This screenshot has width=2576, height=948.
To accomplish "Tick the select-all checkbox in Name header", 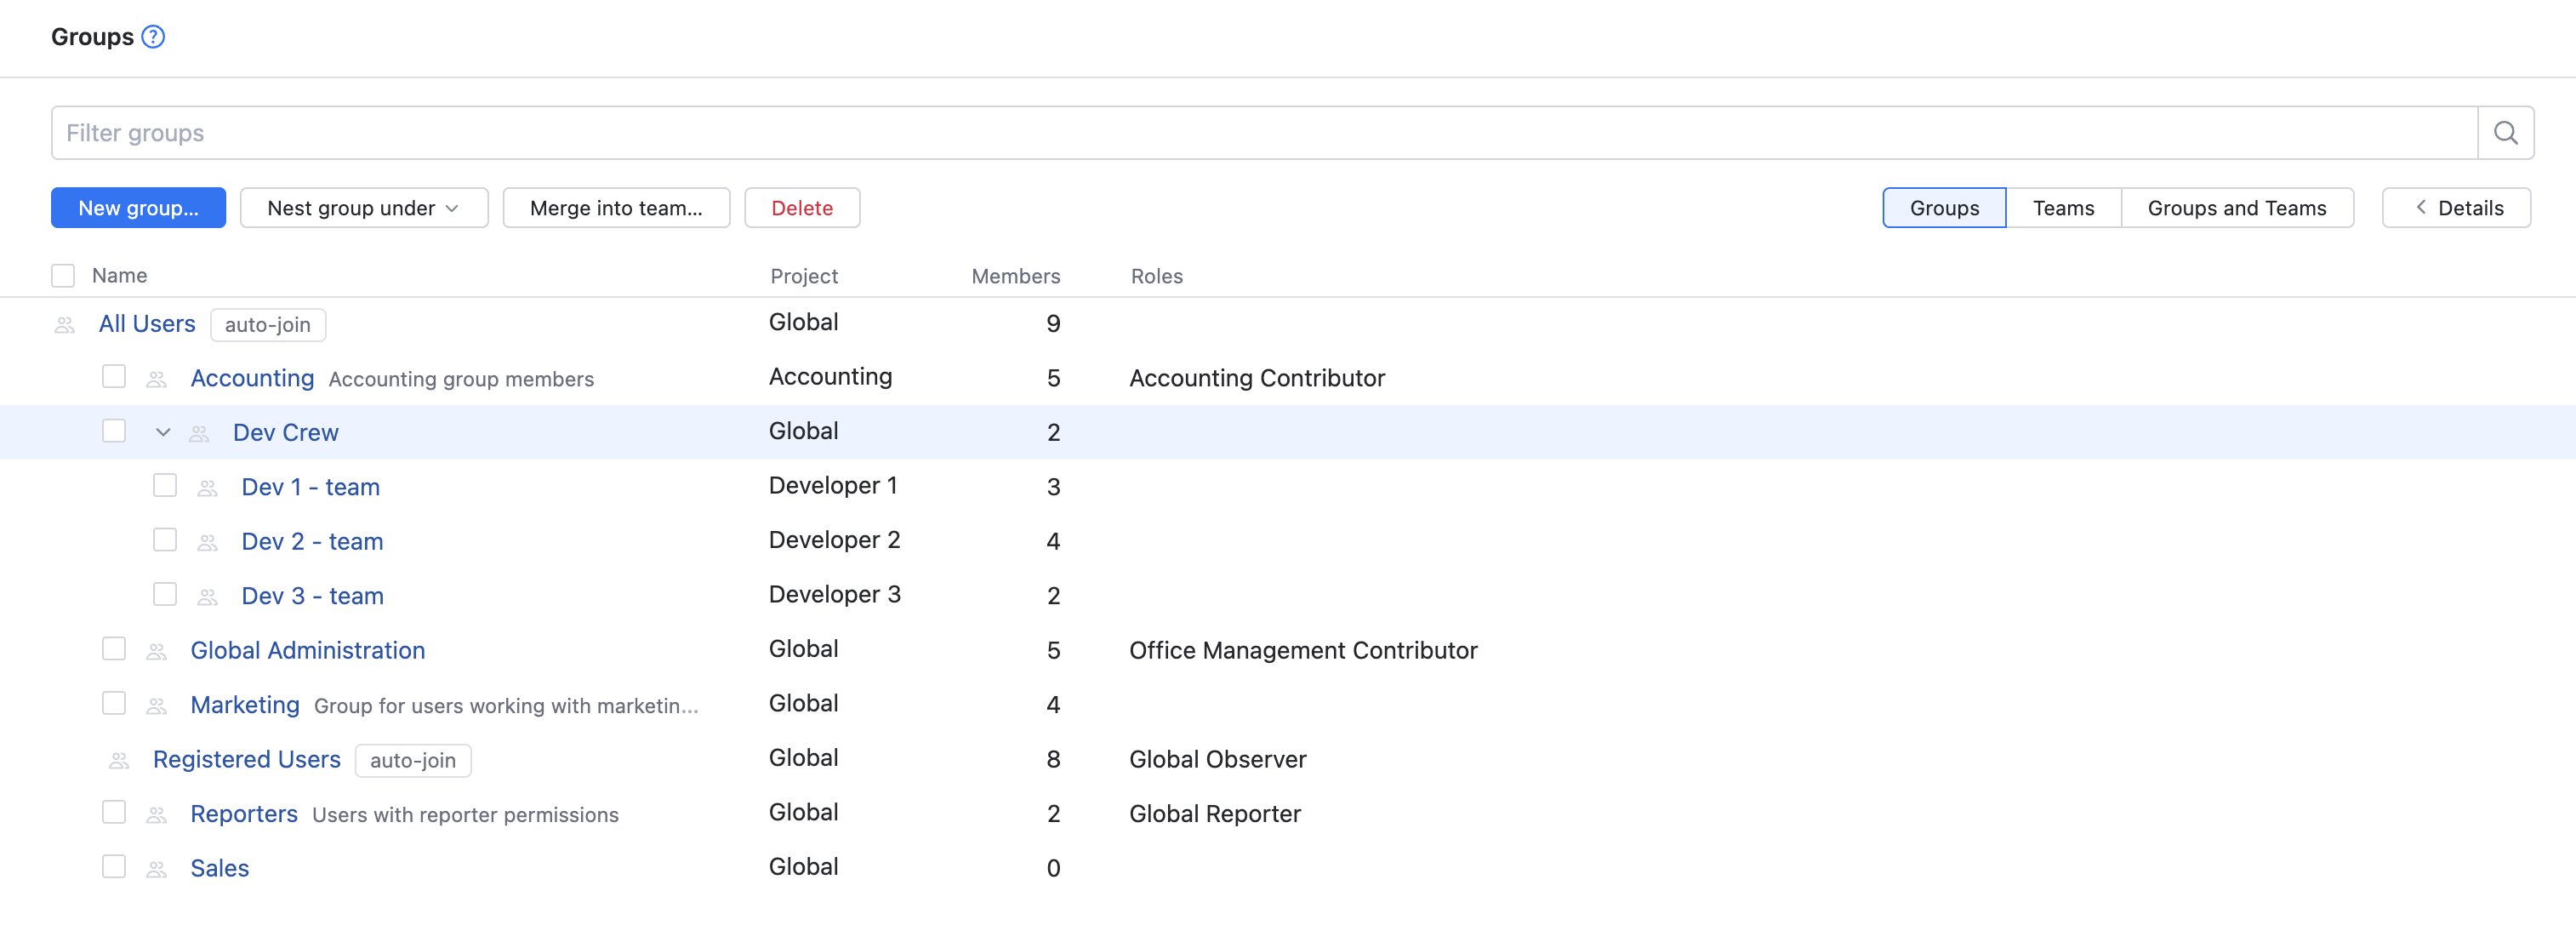I will [x=63, y=276].
